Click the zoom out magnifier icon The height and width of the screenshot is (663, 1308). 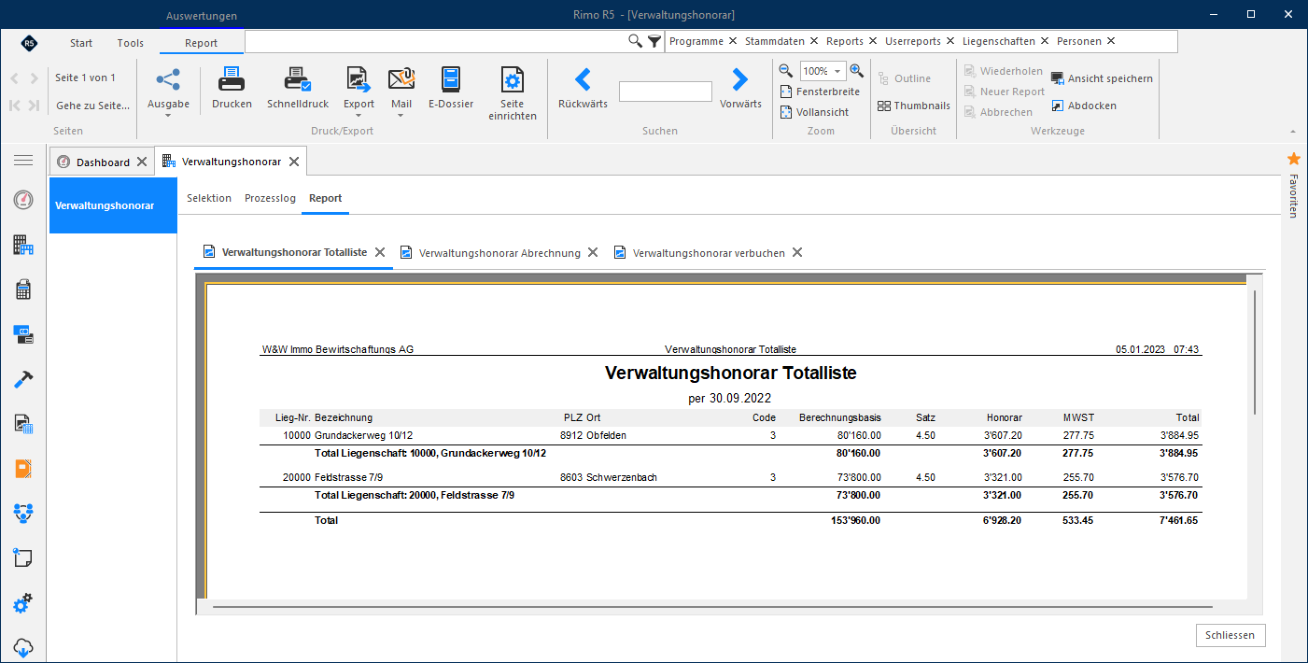786,71
